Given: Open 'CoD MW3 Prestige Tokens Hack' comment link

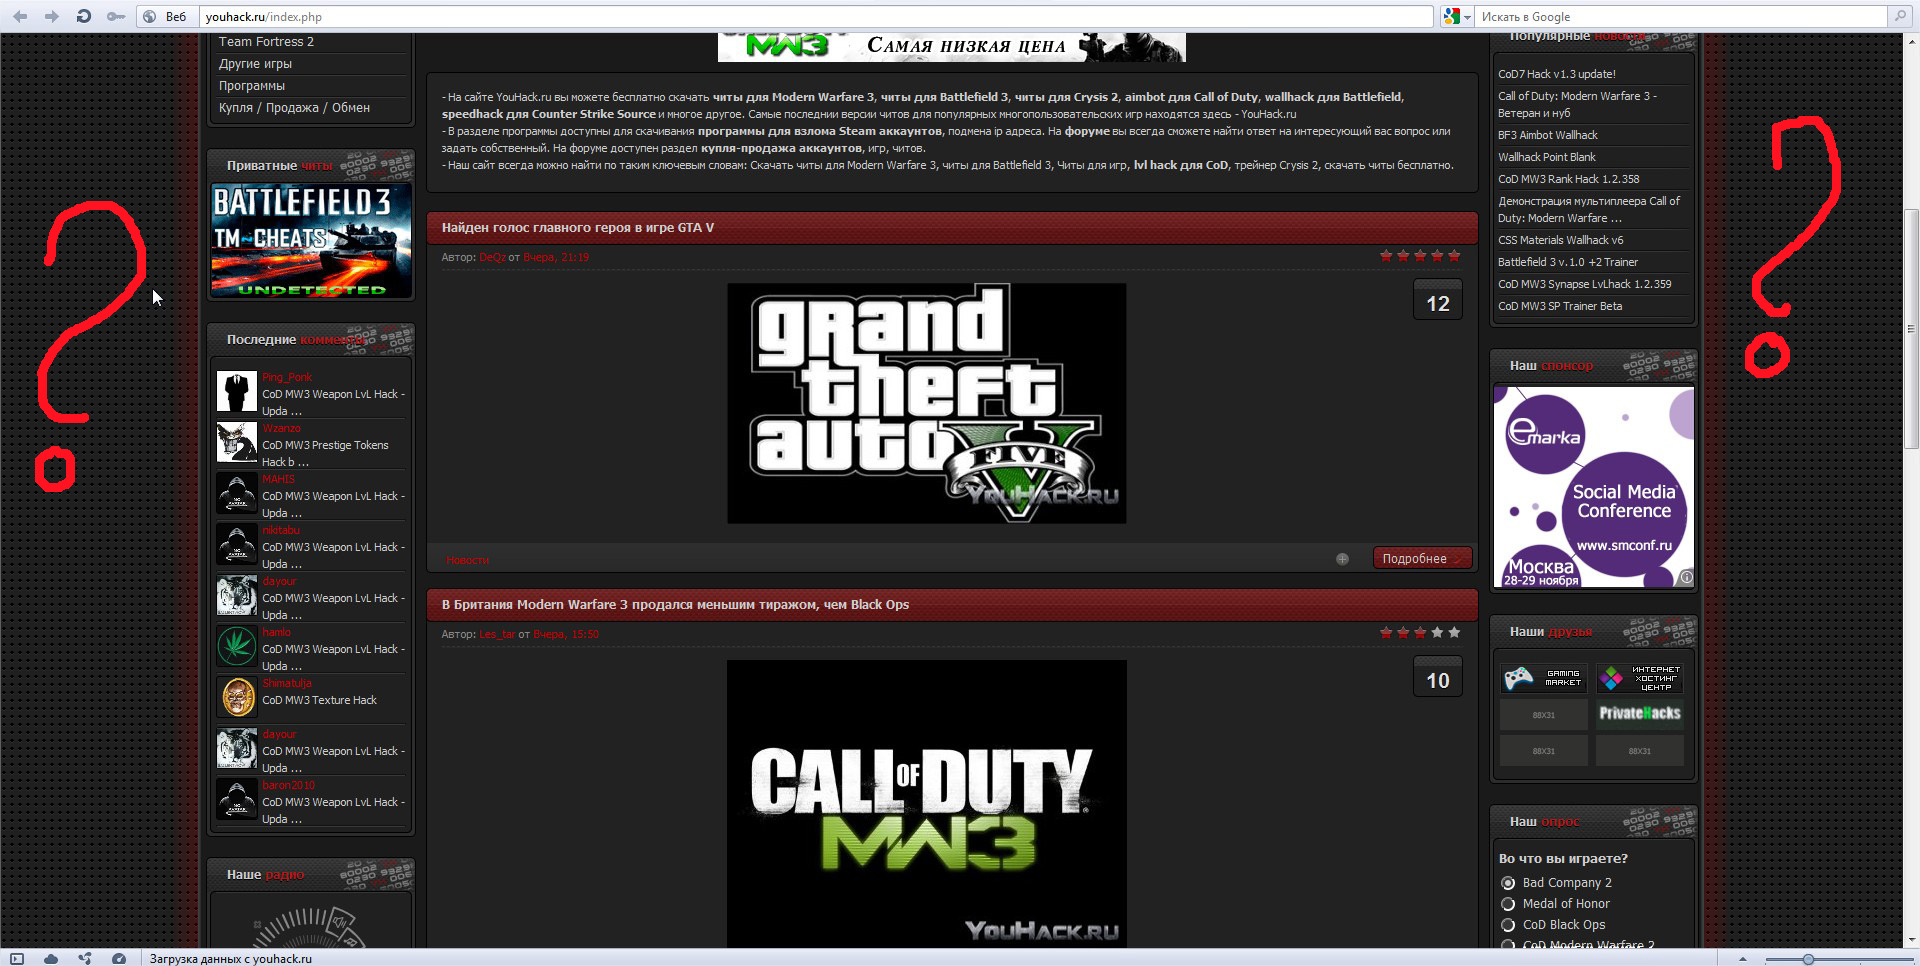Looking at the screenshot, I should click(x=325, y=453).
